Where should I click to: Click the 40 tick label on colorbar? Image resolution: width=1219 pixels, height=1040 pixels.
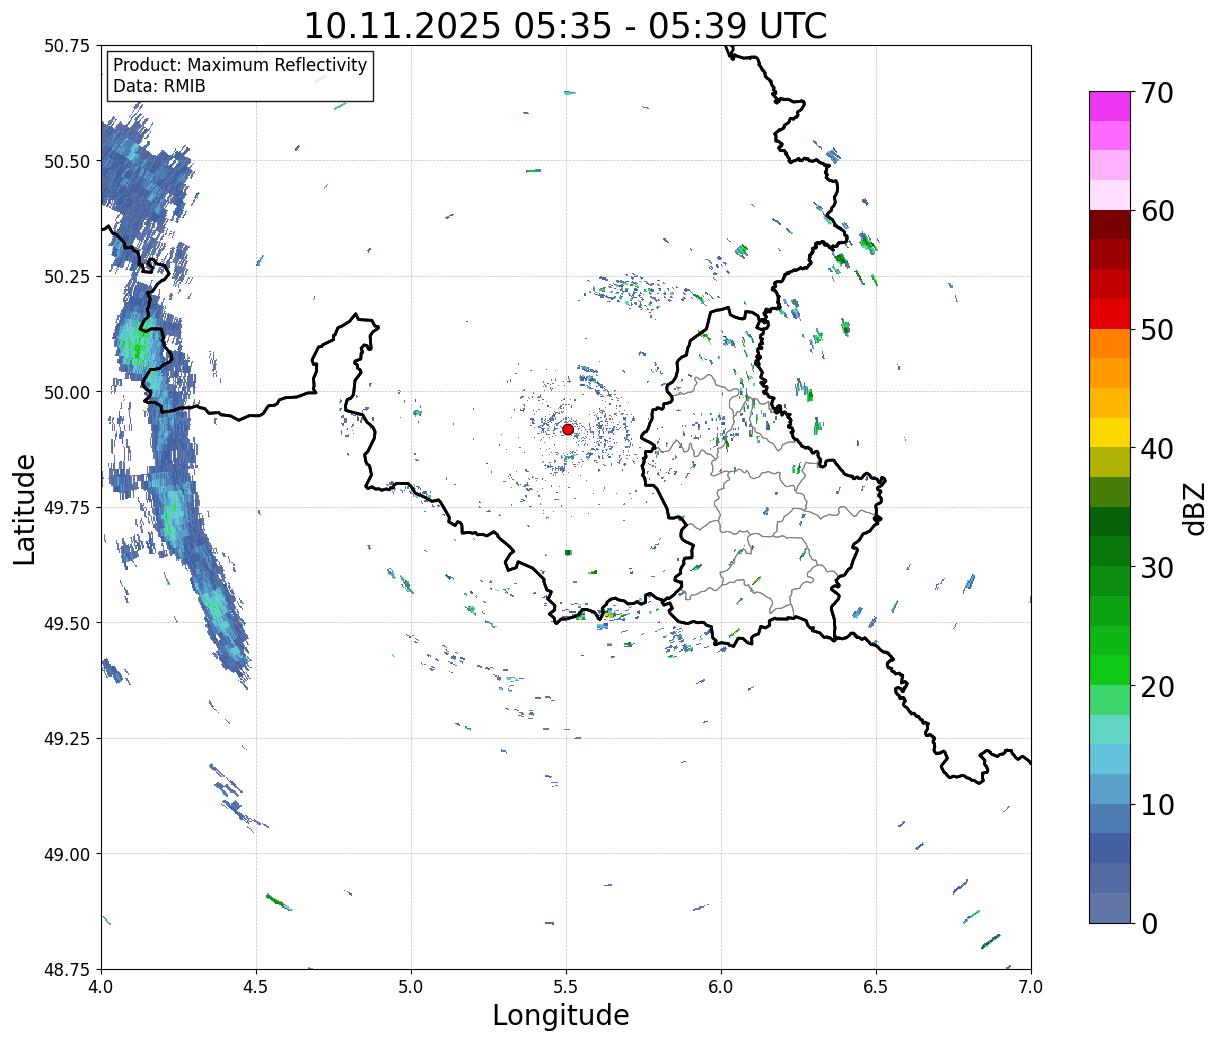1156,448
